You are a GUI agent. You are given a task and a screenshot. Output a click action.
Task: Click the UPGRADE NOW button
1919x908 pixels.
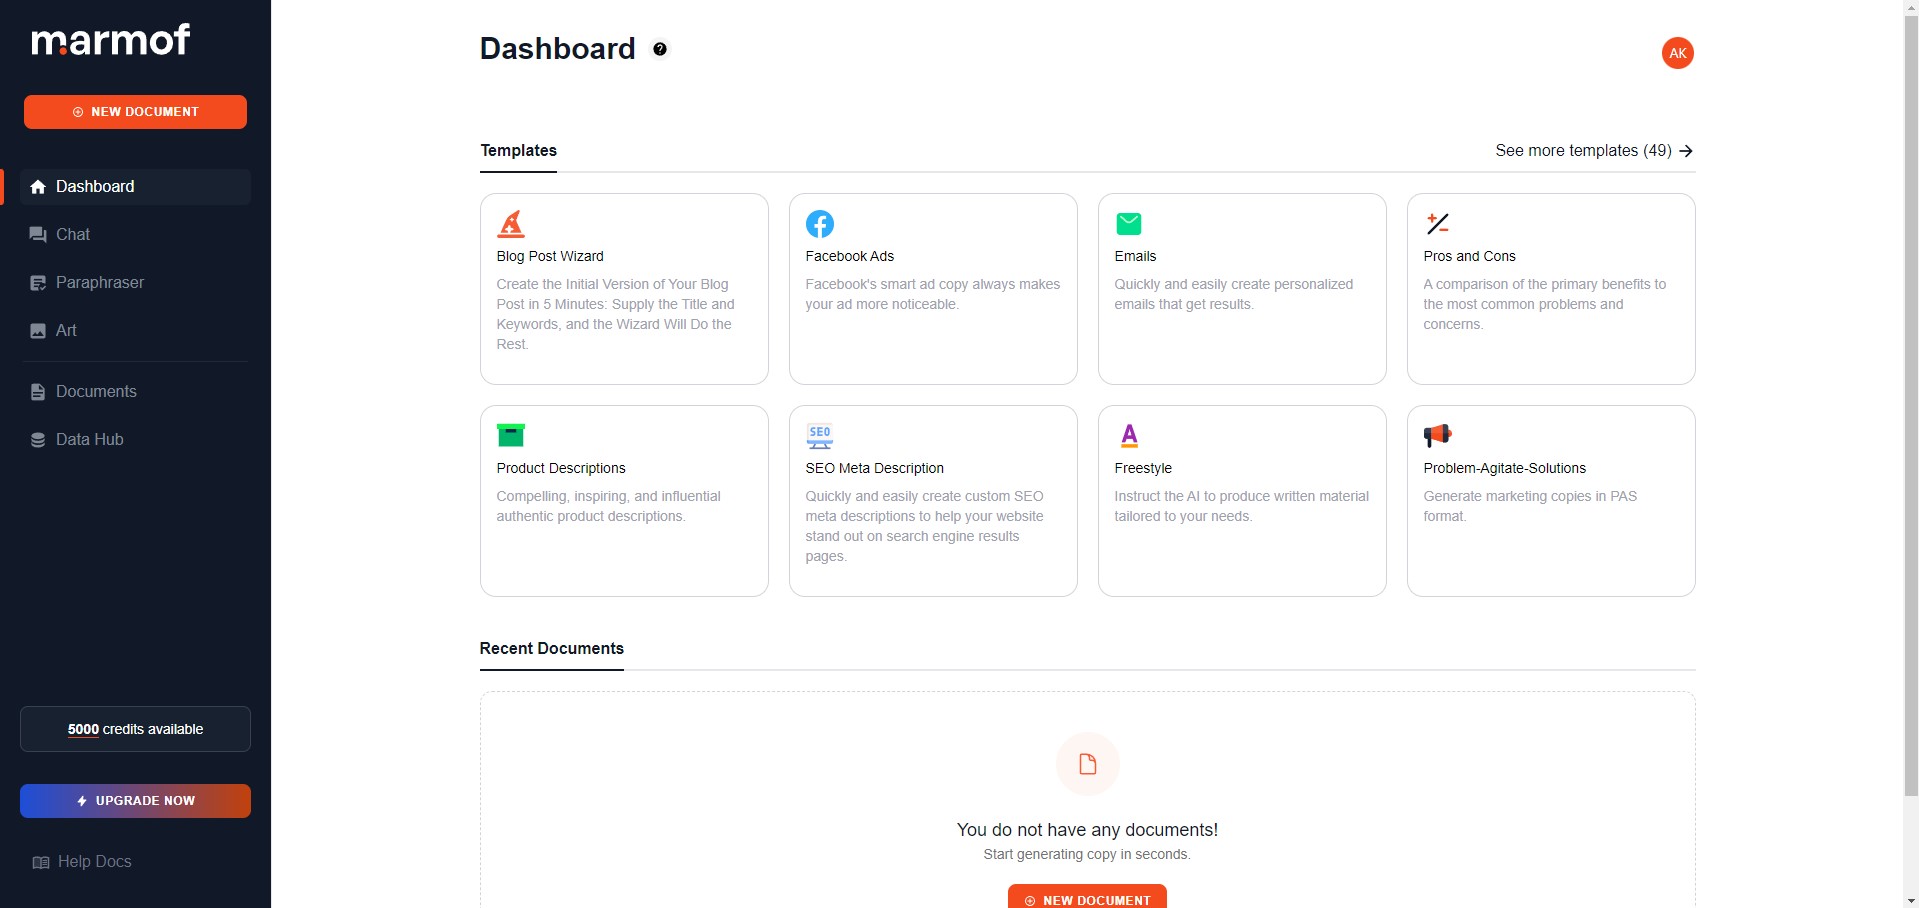(x=135, y=801)
